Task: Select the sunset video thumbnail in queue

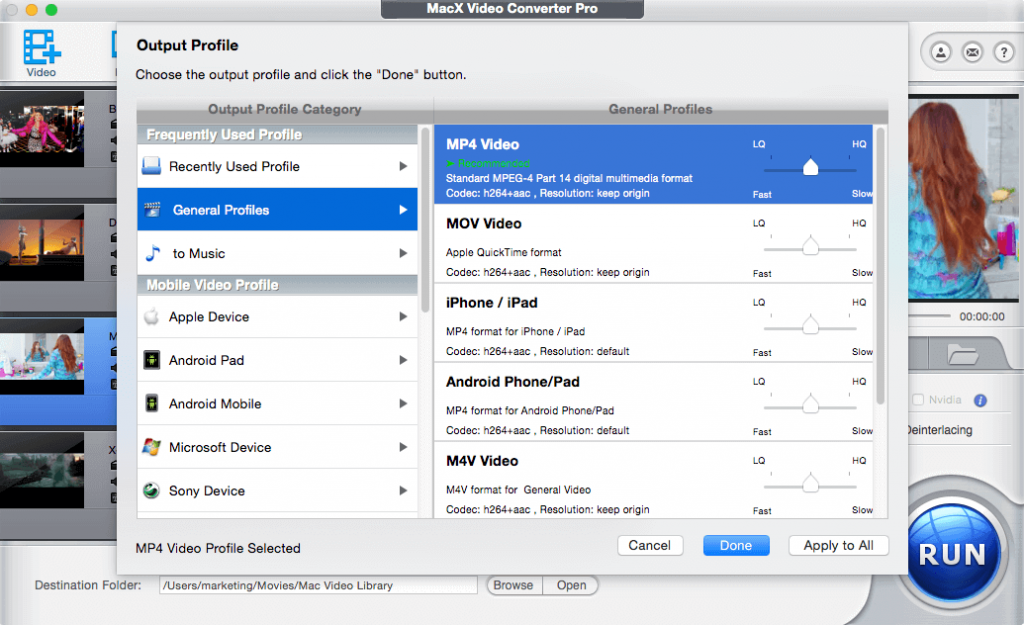Action: (x=42, y=243)
